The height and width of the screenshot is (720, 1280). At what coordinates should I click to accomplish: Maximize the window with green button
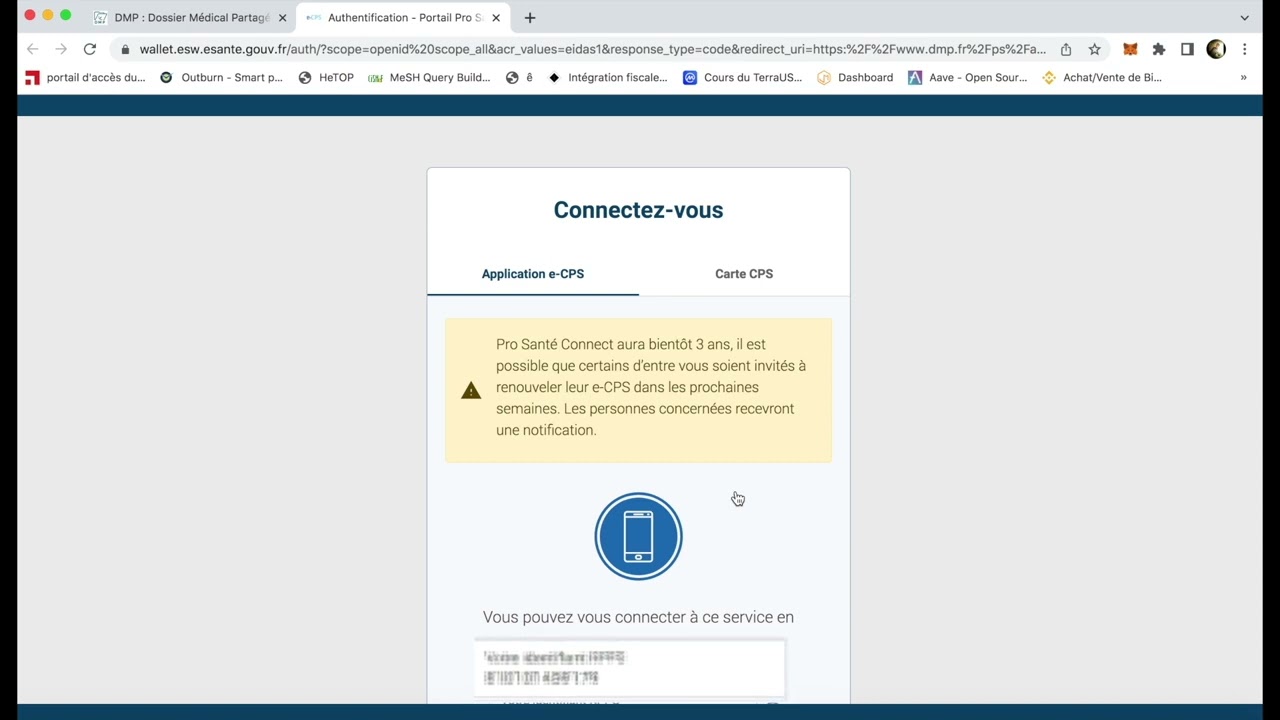[65, 15]
